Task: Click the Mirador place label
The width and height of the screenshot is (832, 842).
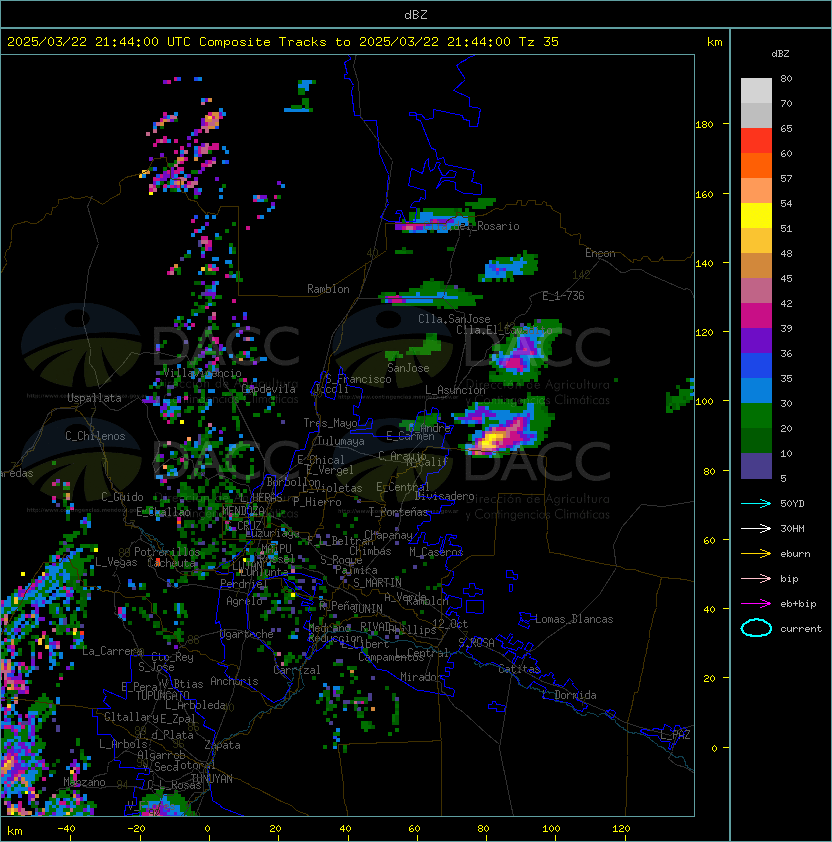Action: coord(421,677)
